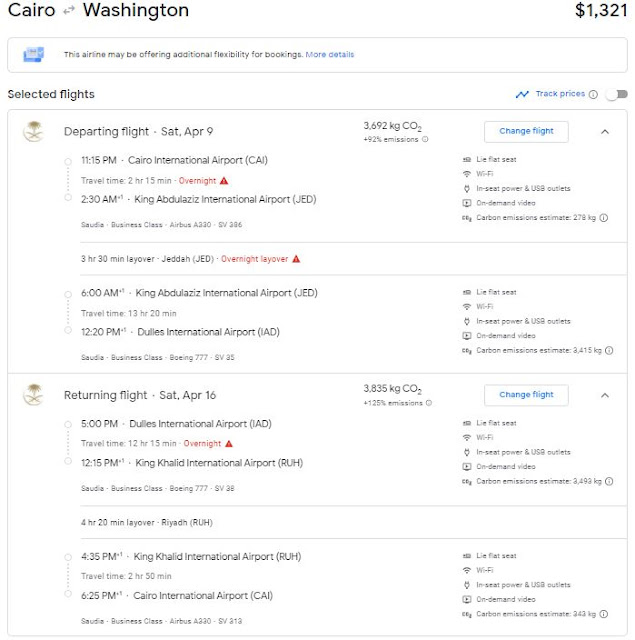Image resolution: width=635 pixels, height=640 pixels.
Task: Click the round-trip arrows between Cairo and Washington
Action: pos(69,10)
